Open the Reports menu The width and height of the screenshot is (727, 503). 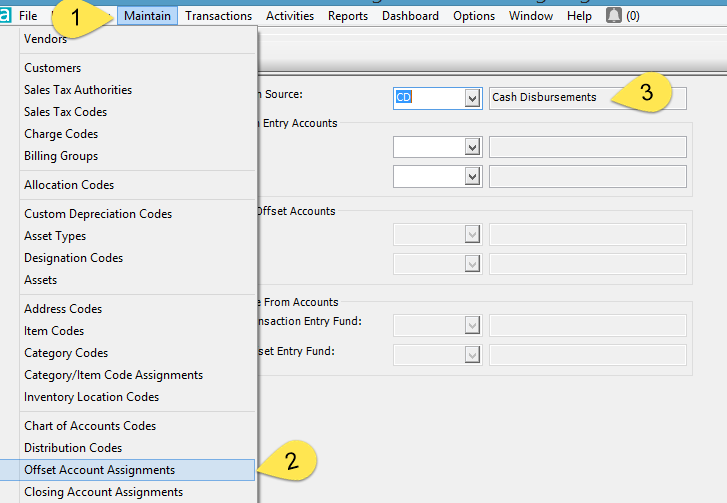point(348,16)
